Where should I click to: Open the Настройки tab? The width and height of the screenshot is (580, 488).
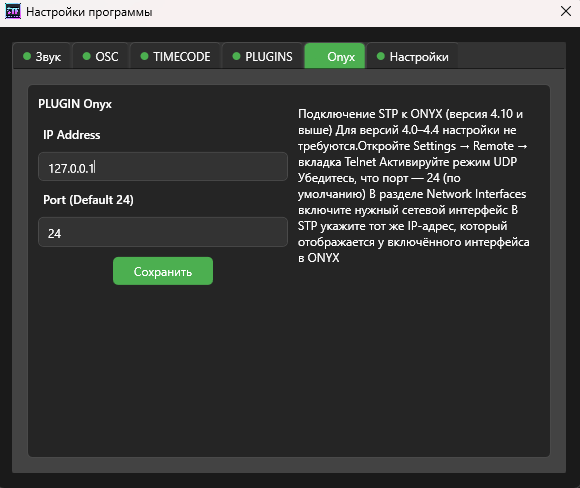(412, 56)
